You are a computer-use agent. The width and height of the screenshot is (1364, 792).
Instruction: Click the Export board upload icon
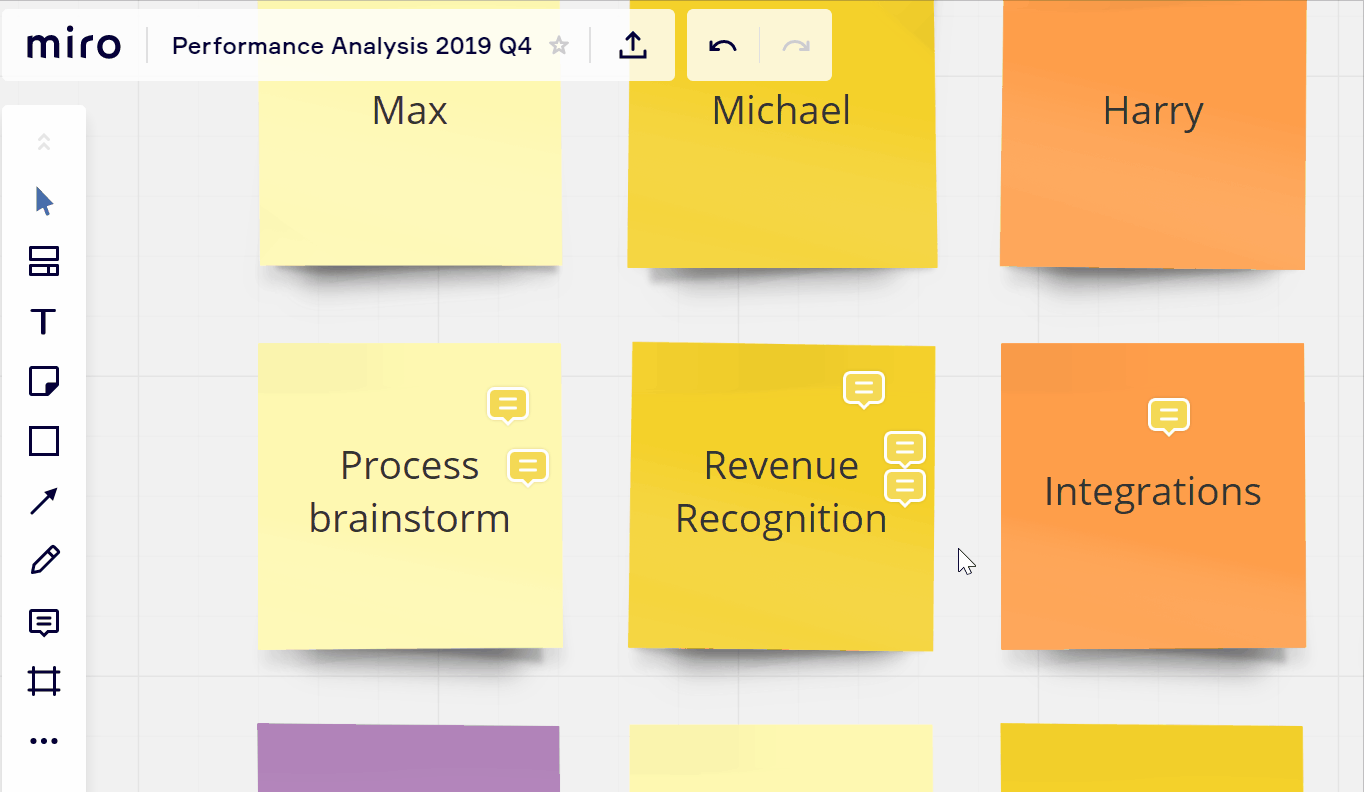pos(633,46)
